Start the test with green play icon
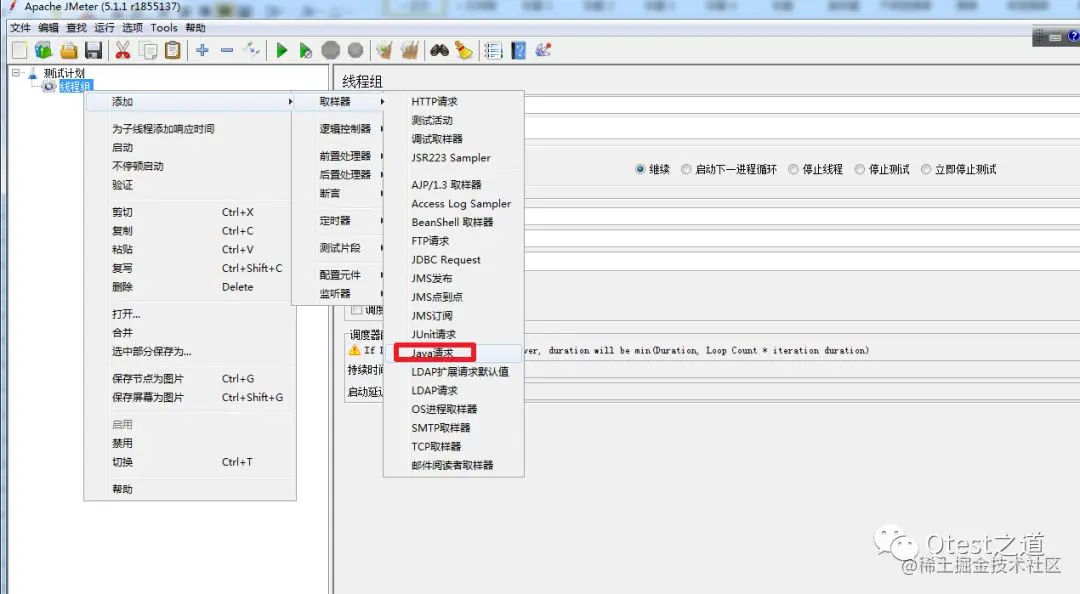Image resolution: width=1080 pixels, height=594 pixels. (x=282, y=50)
